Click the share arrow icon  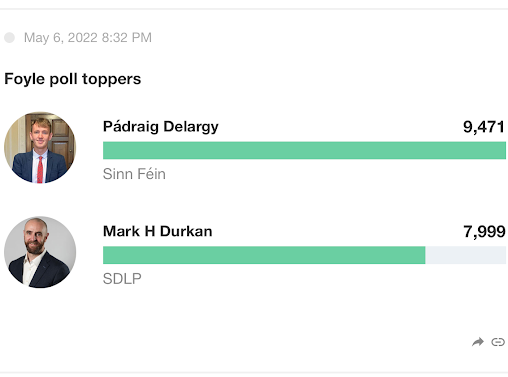click(478, 342)
